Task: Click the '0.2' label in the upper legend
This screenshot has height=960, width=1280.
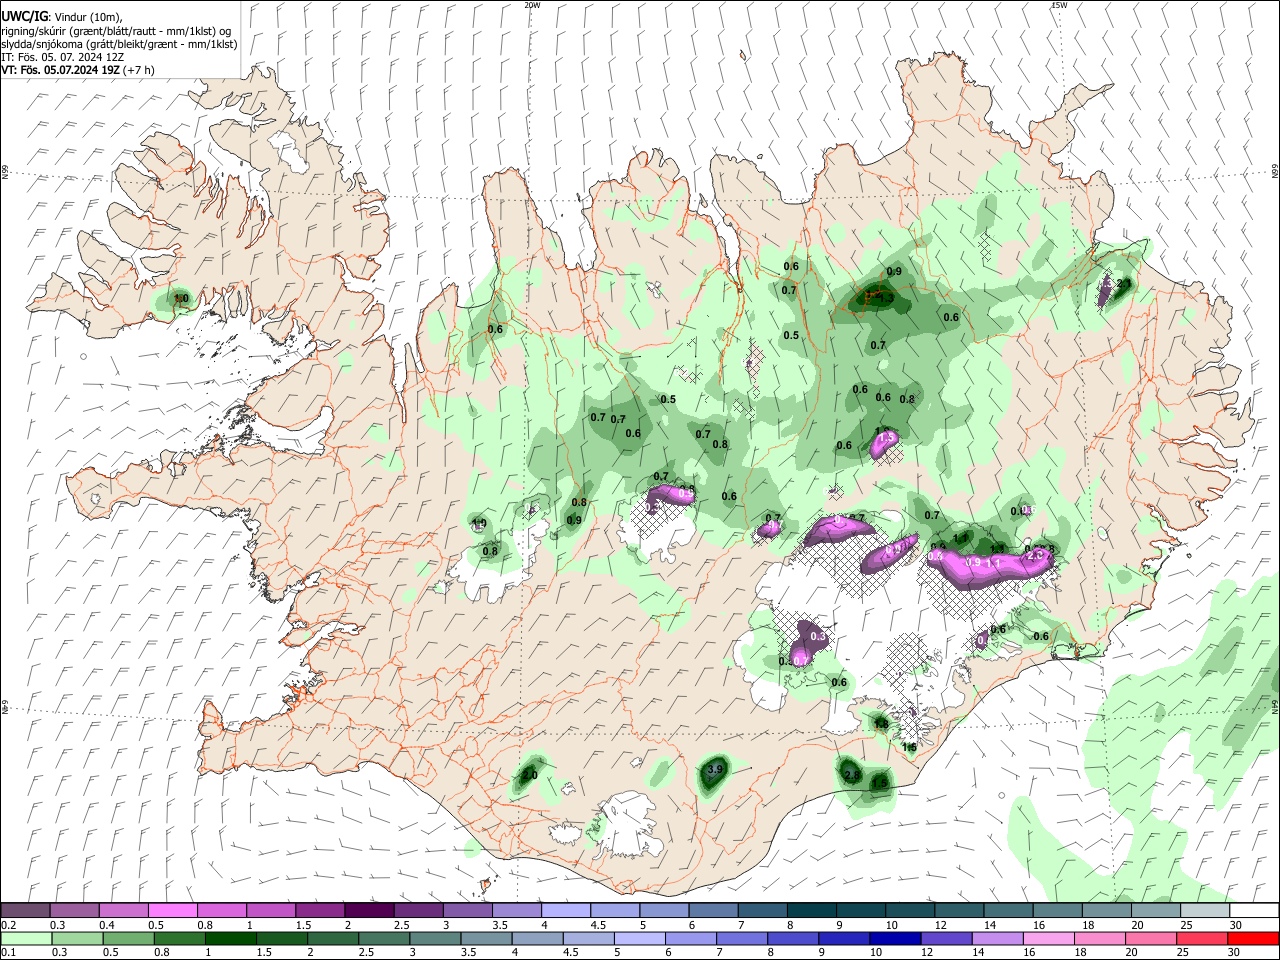Action: click(x=9, y=925)
